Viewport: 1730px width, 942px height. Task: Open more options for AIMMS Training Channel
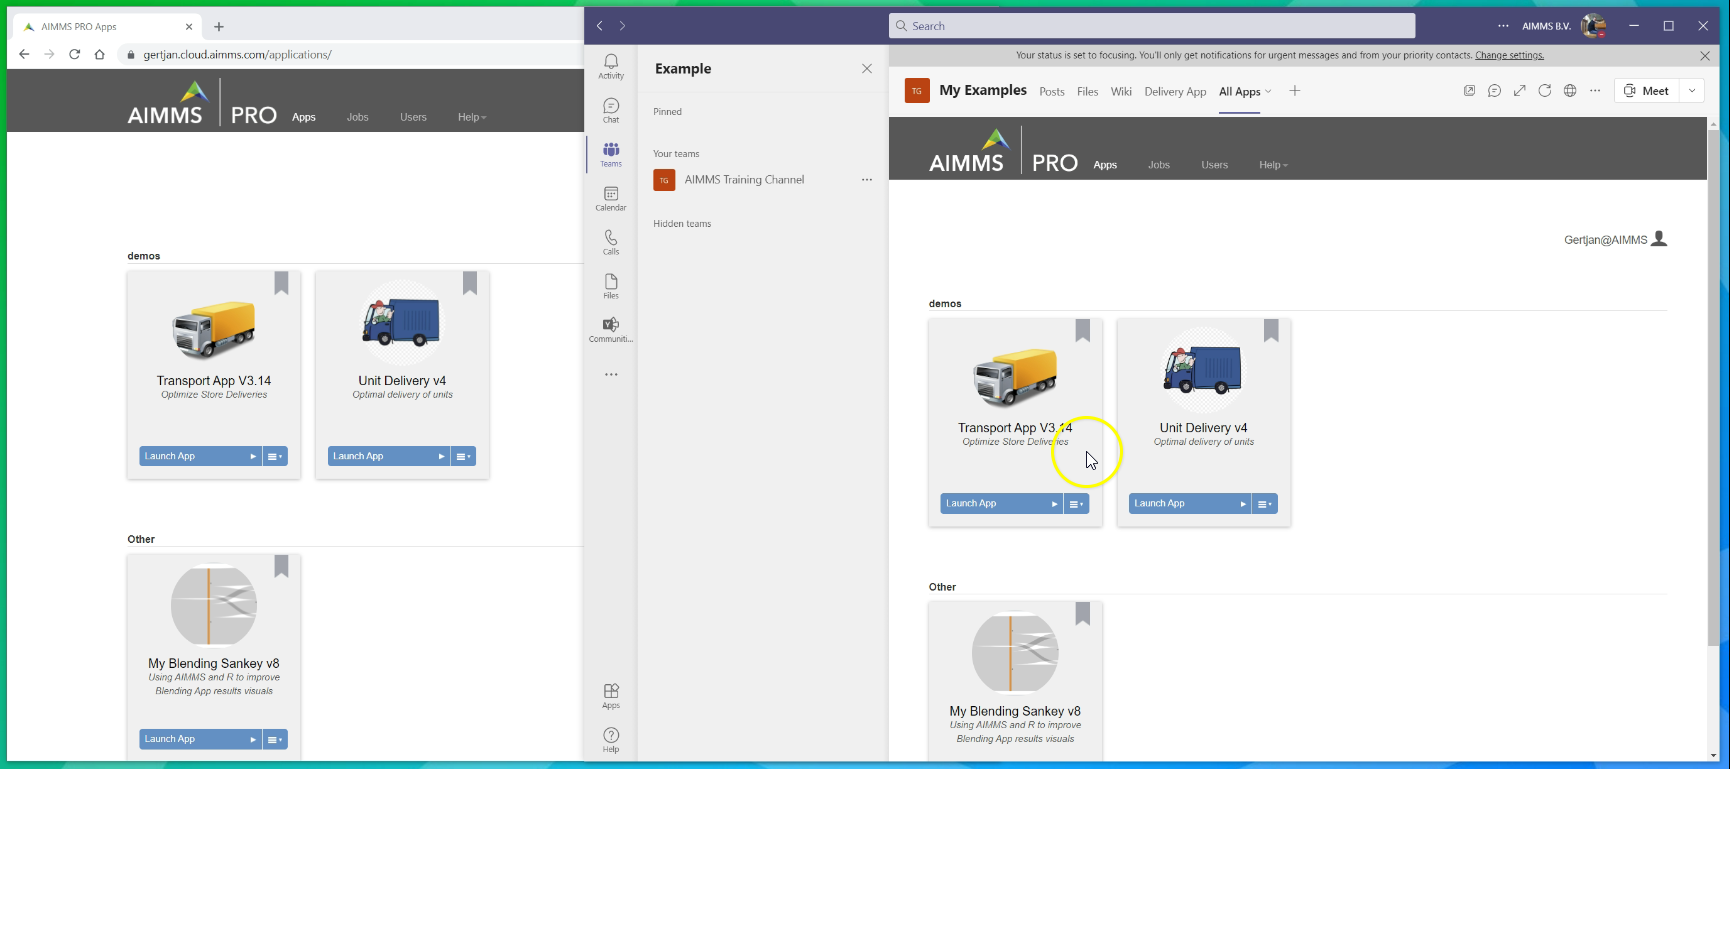(x=867, y=180)
